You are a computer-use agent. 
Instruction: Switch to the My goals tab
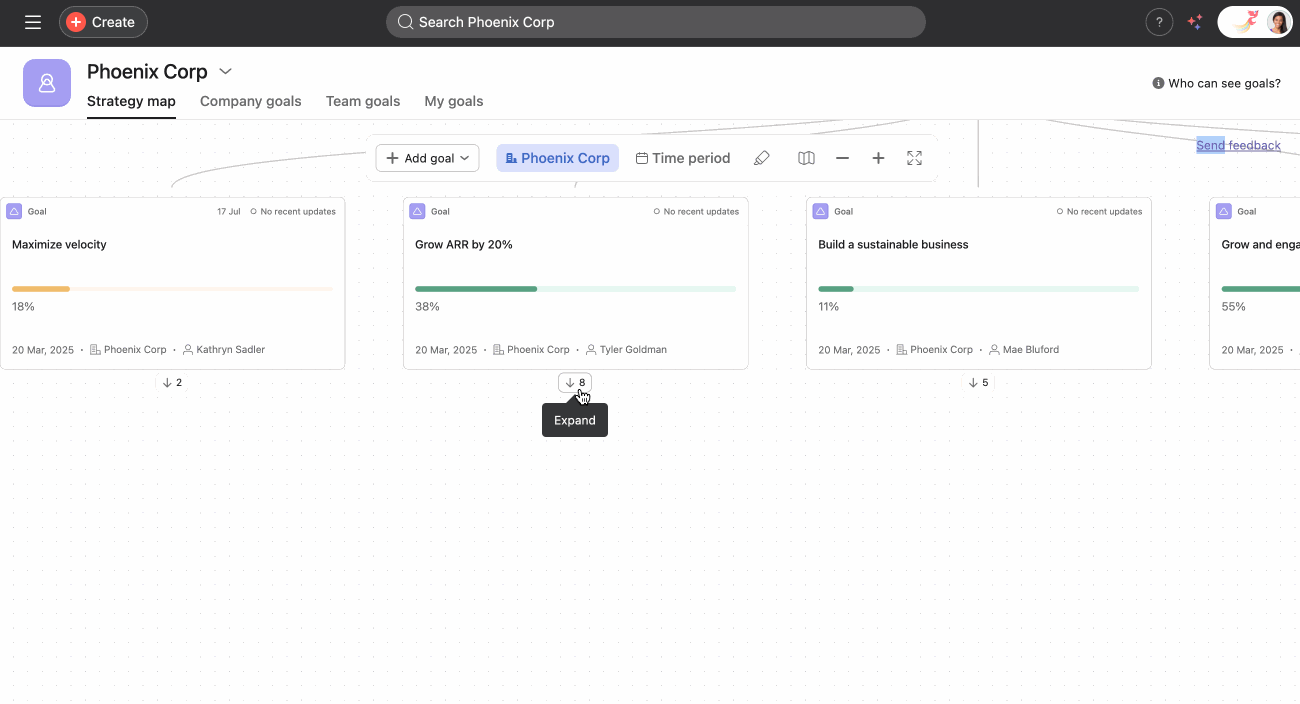(453, 101)
